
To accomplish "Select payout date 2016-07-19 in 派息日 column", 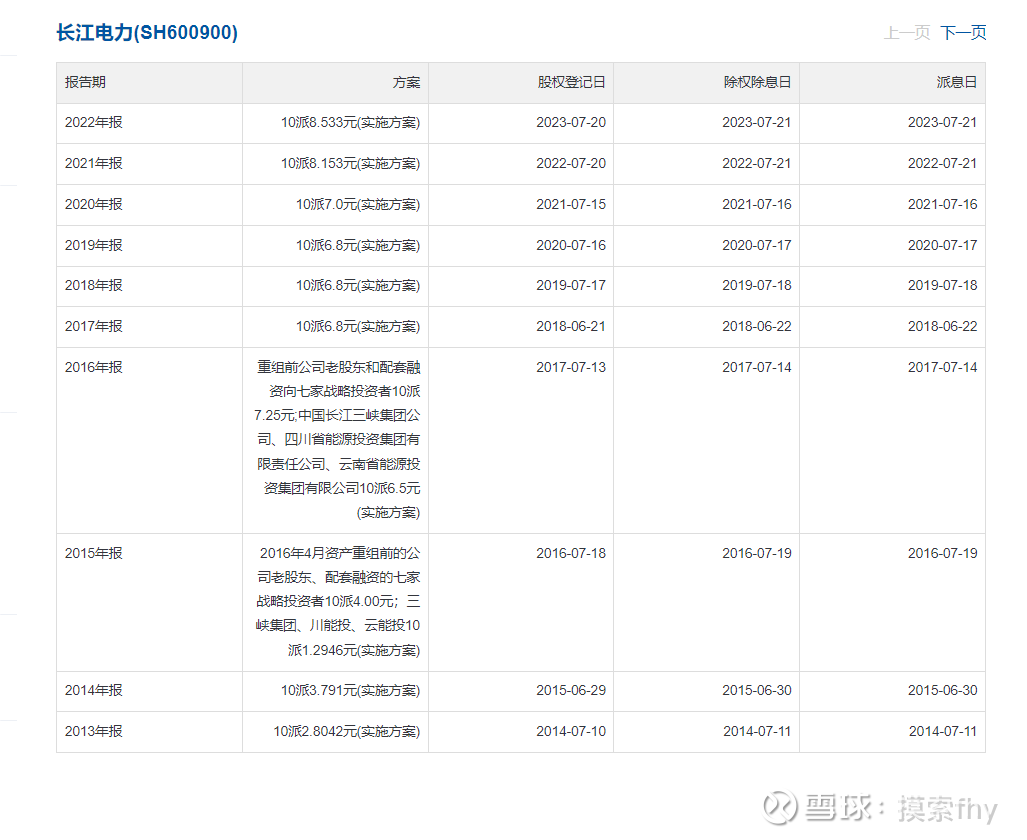I will pyautogui.click(x=943, y=554).
